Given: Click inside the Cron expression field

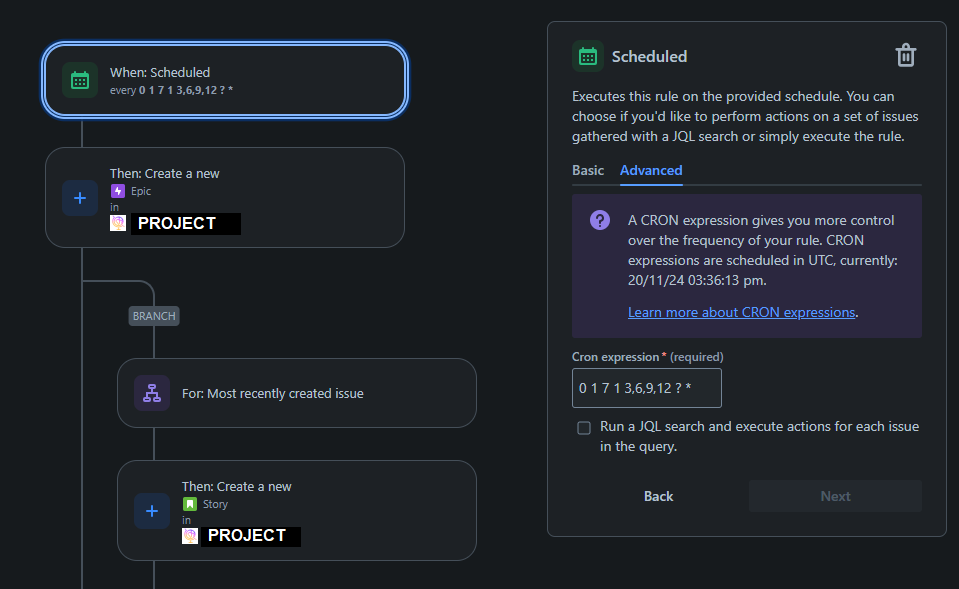Looking at the screenshot, I should 645,388.
